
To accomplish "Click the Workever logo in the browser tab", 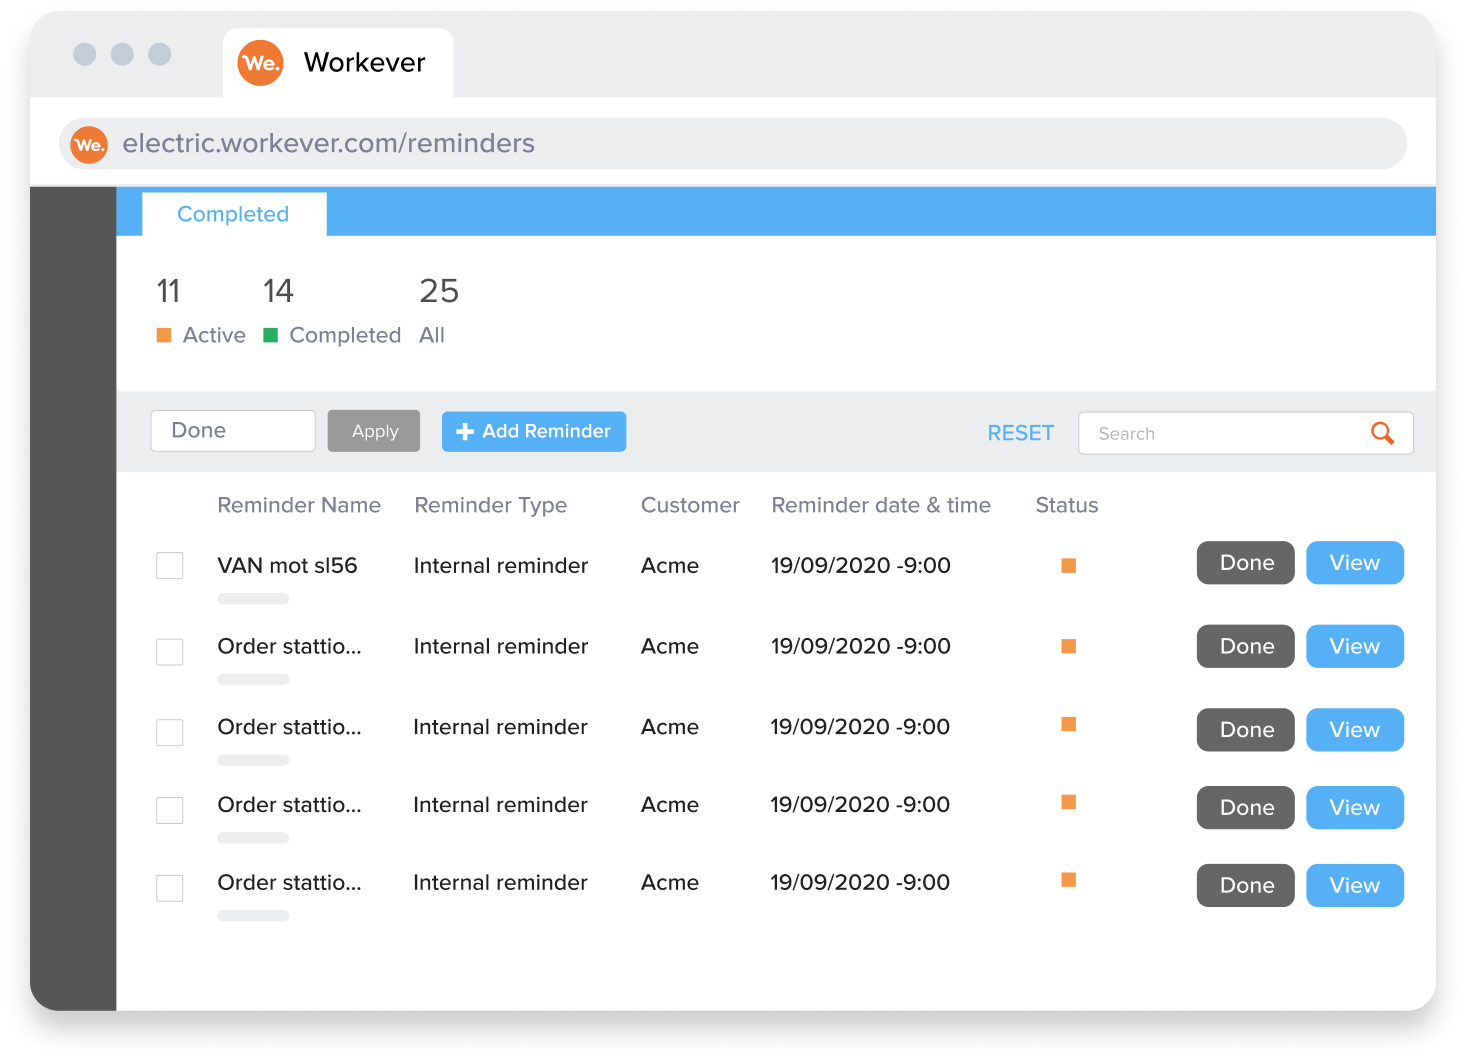I will click(259, 62).
